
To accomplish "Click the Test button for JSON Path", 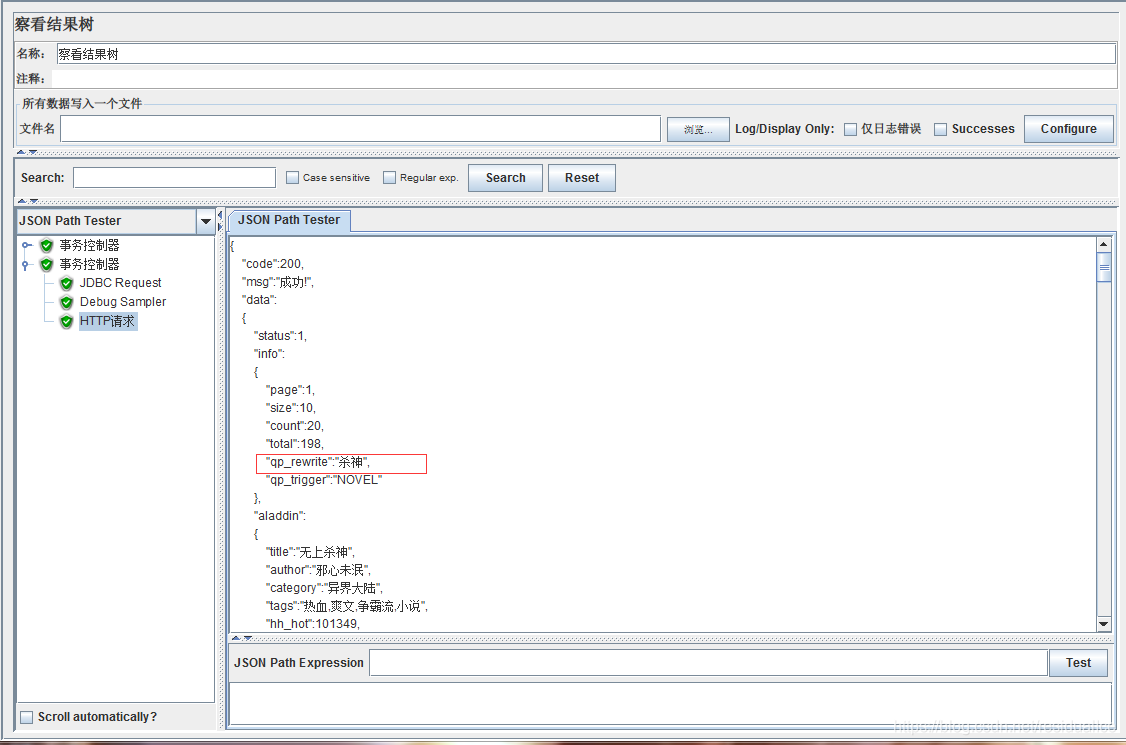I will pyautogui.click(x=1078, y=662).
